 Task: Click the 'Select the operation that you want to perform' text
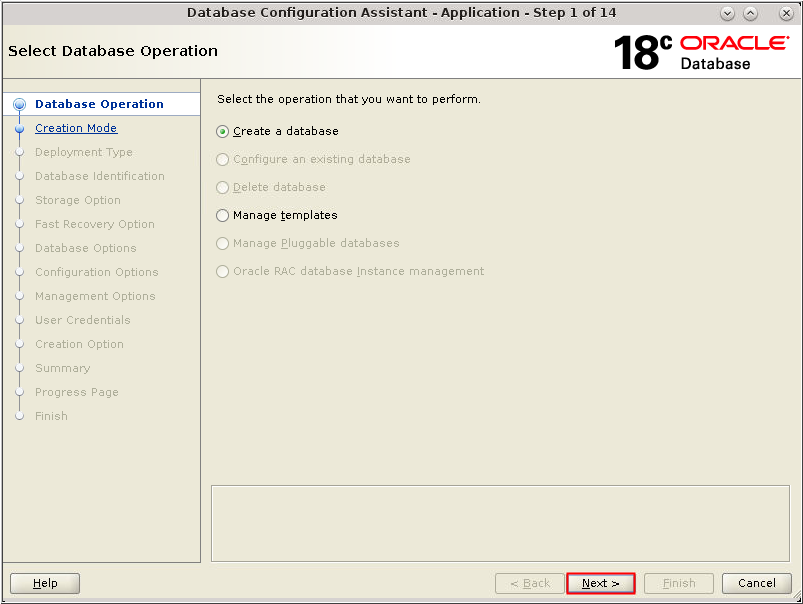pos(349,99)
